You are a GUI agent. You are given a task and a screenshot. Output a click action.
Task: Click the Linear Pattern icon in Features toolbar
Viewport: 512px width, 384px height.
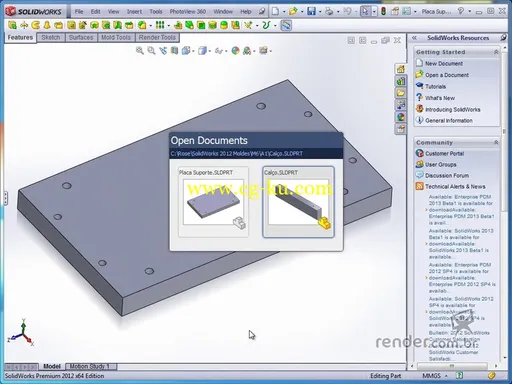160,25
